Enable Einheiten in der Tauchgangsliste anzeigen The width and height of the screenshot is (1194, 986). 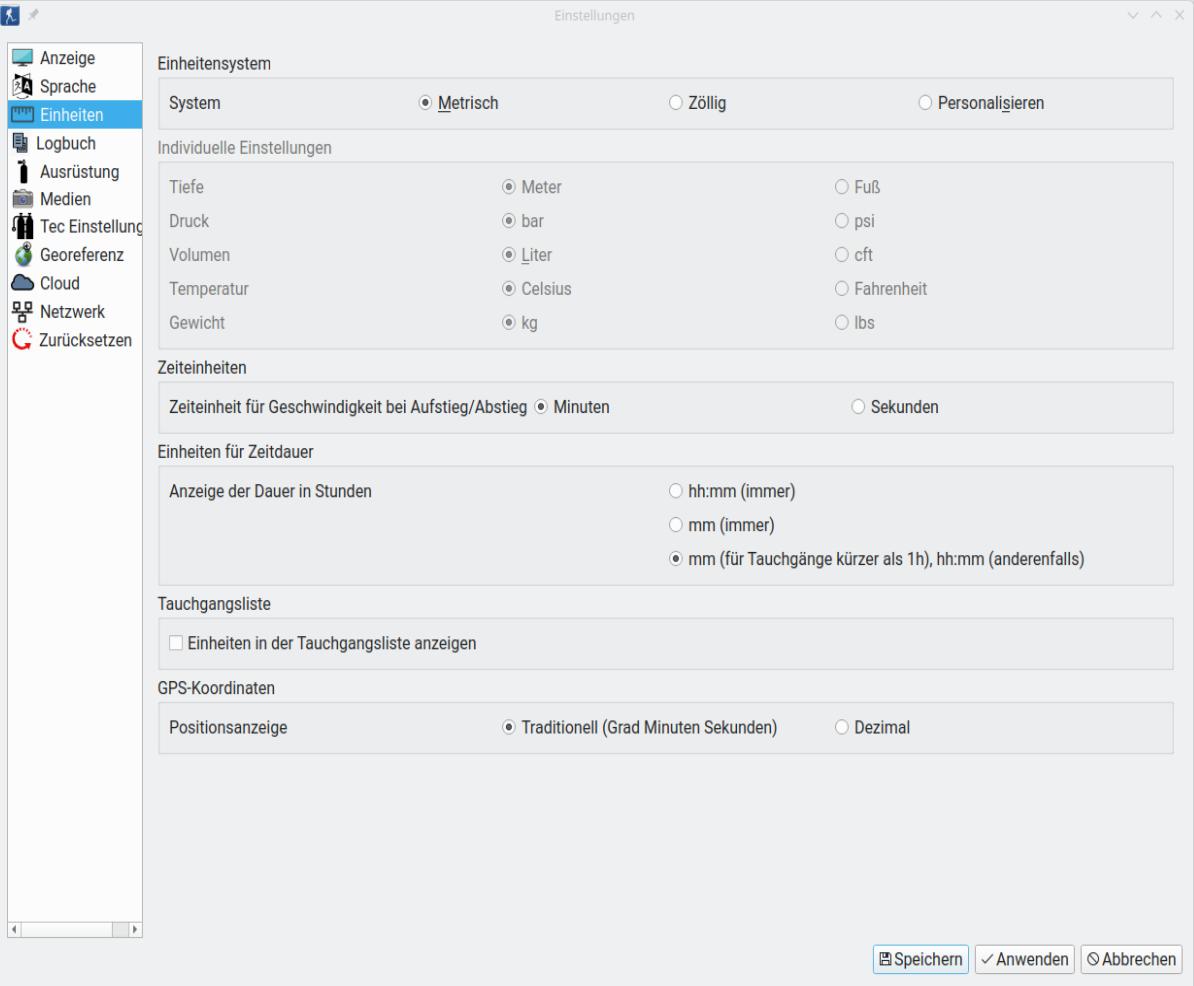coord(177,643)
